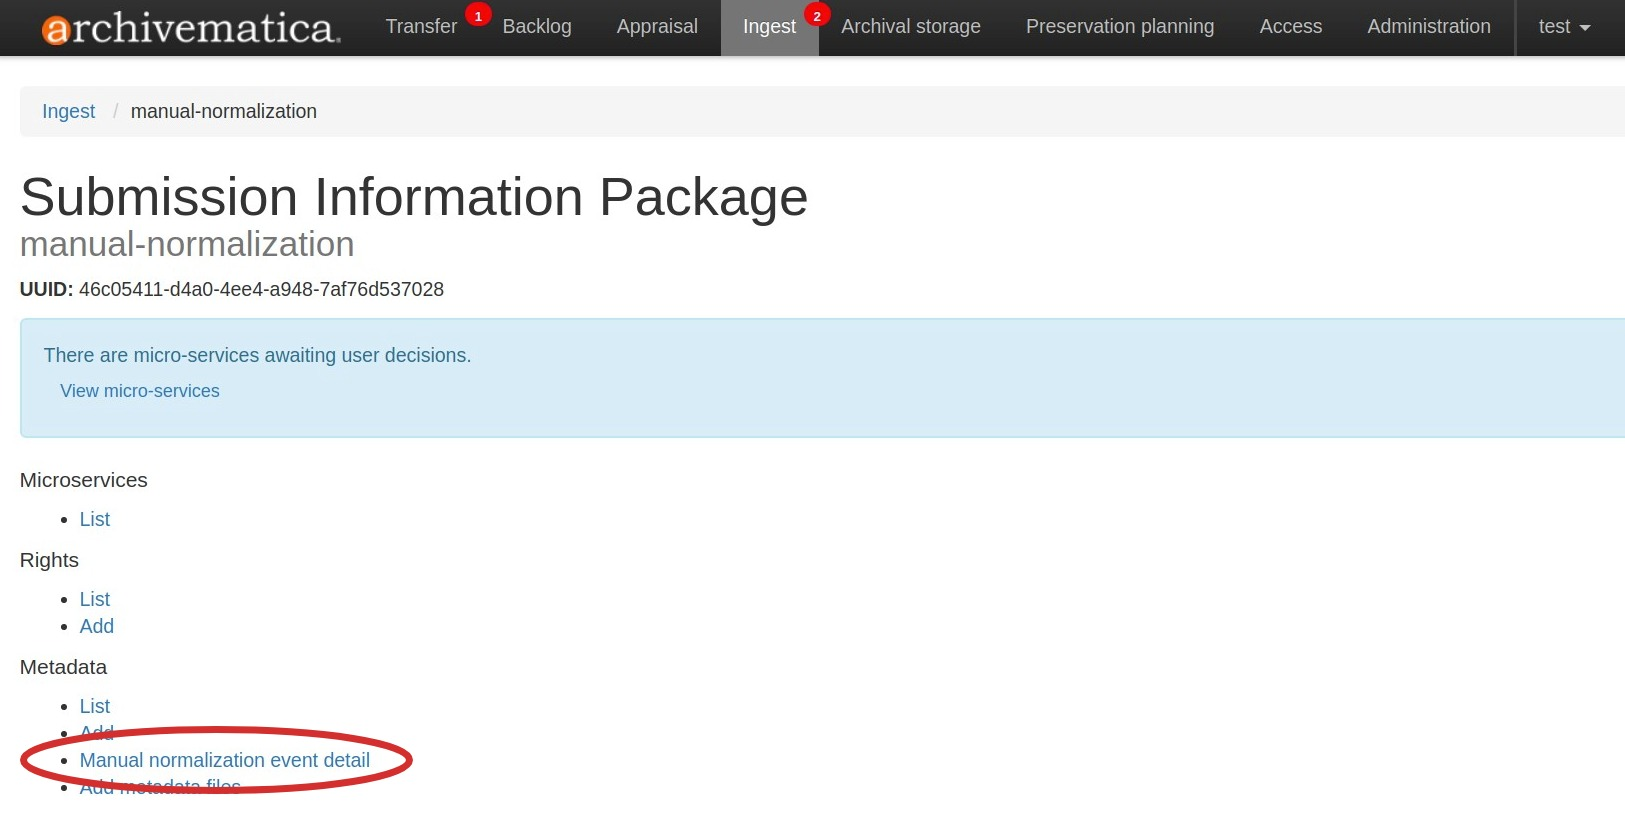The height and width of the screenshot is (826, 1625).
Task: Click the Ingest breadcrumb link
Action: 68,111
